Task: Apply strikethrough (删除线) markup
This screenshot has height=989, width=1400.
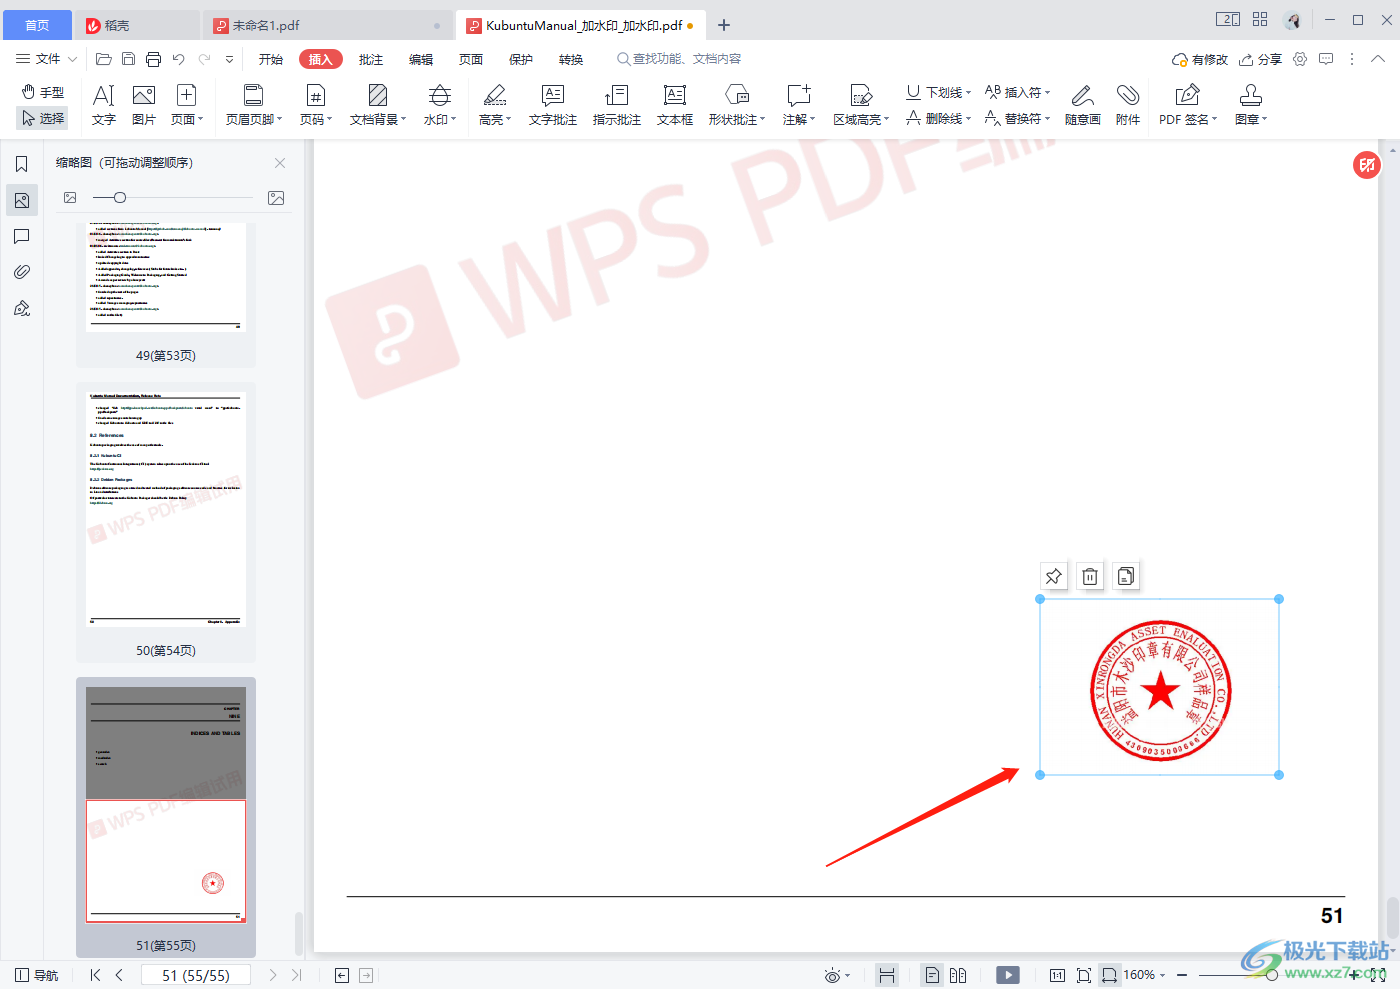Action: (x=938, y=118)
